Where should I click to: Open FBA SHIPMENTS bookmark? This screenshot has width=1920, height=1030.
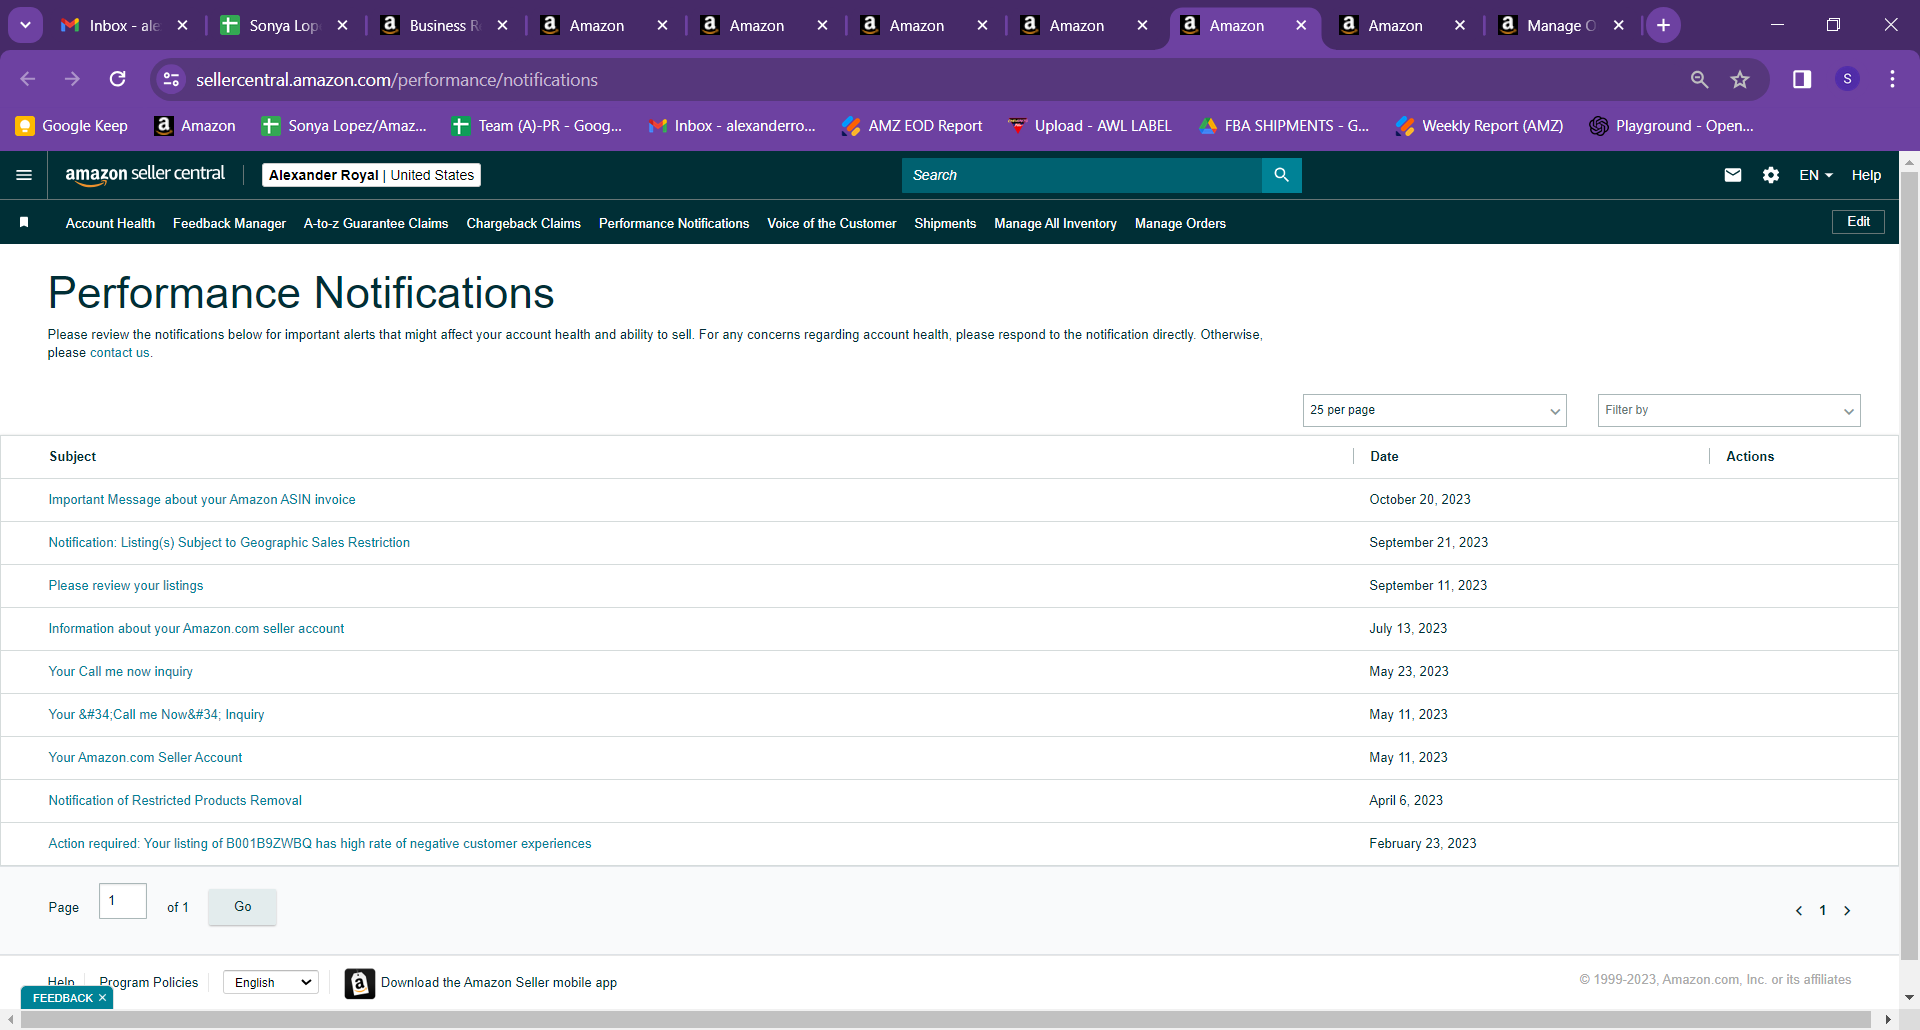click(x=1284, y=126)
